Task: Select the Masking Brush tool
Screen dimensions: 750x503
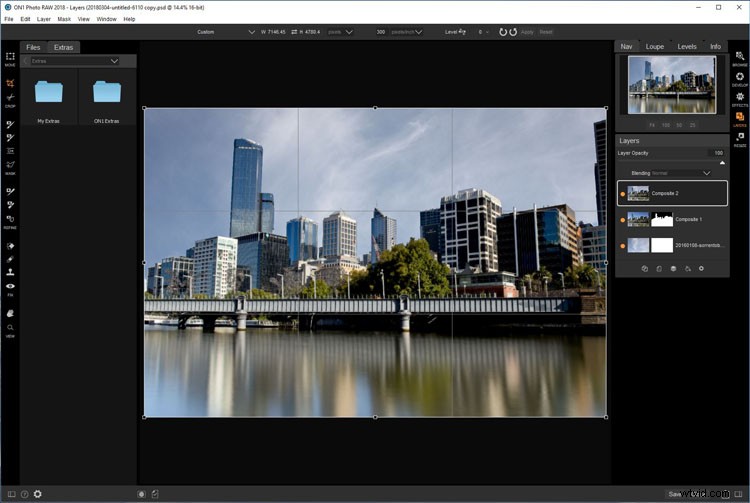Action: 10,124
